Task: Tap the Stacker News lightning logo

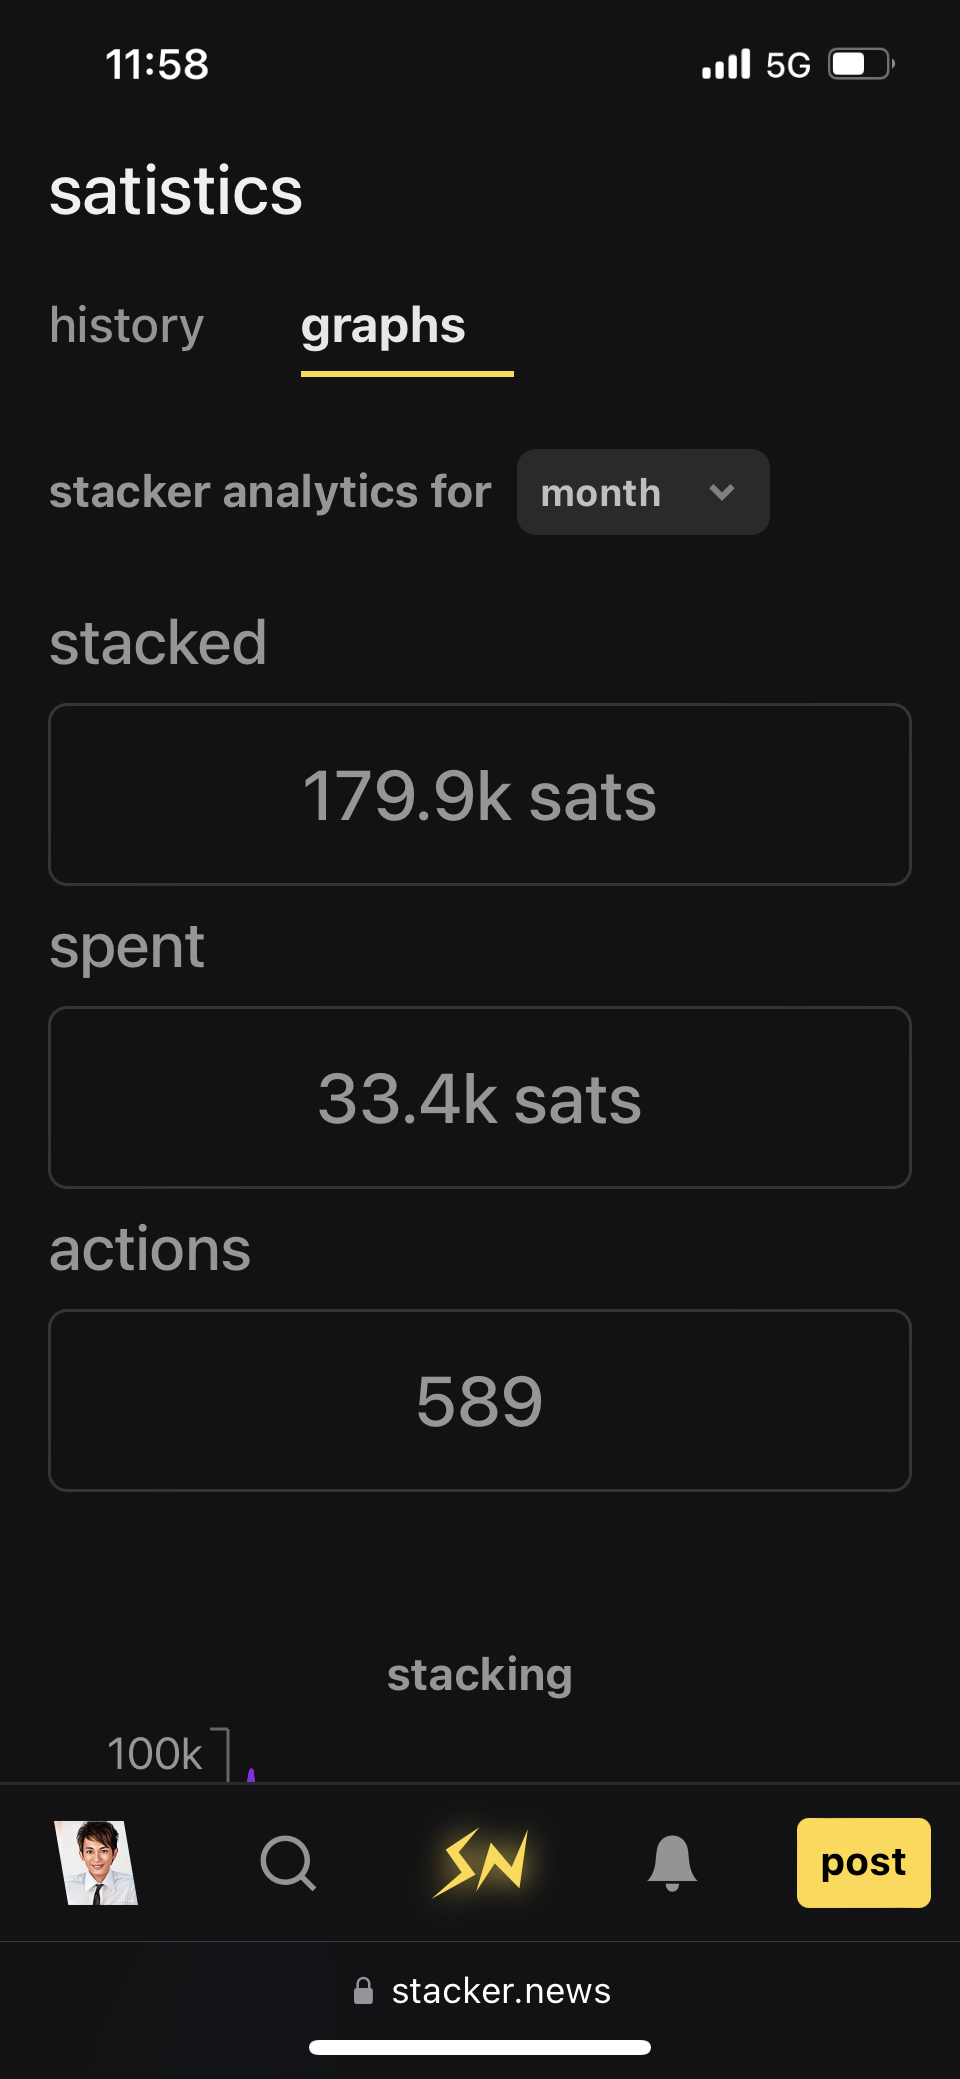Action: click(481, 1862)
